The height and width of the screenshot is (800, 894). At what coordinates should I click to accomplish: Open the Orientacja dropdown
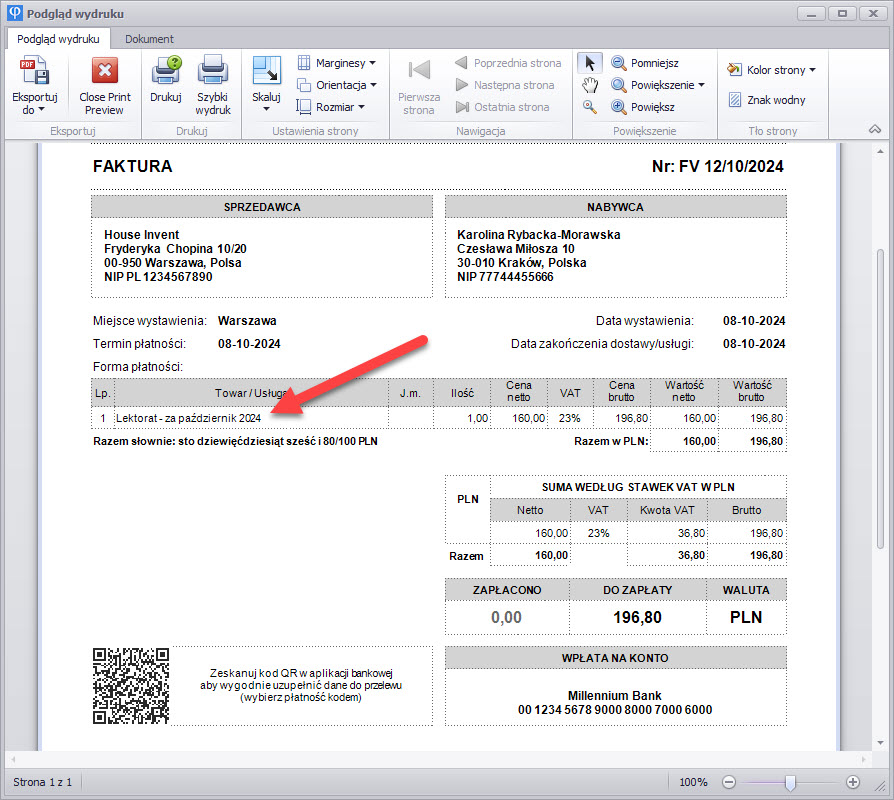[x=337, y=85]
